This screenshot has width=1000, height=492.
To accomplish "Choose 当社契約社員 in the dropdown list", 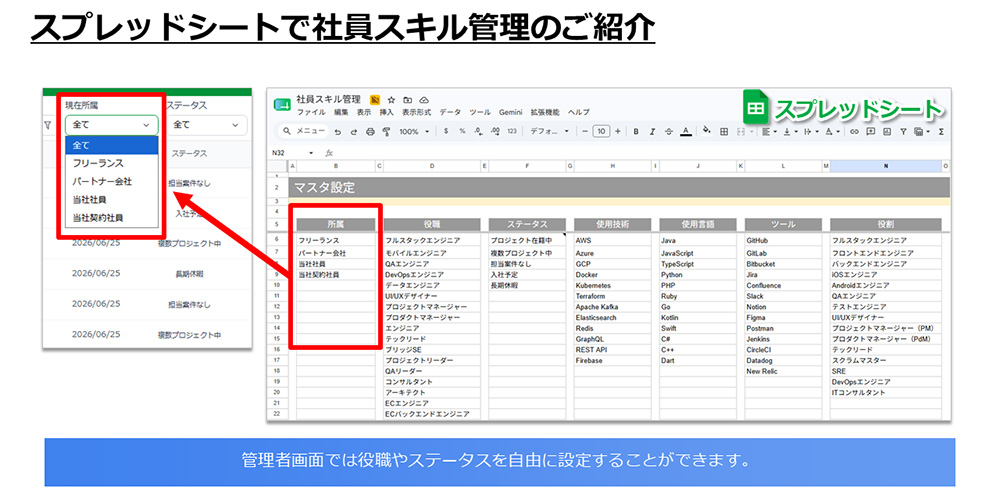I will [x=112, y=218].
